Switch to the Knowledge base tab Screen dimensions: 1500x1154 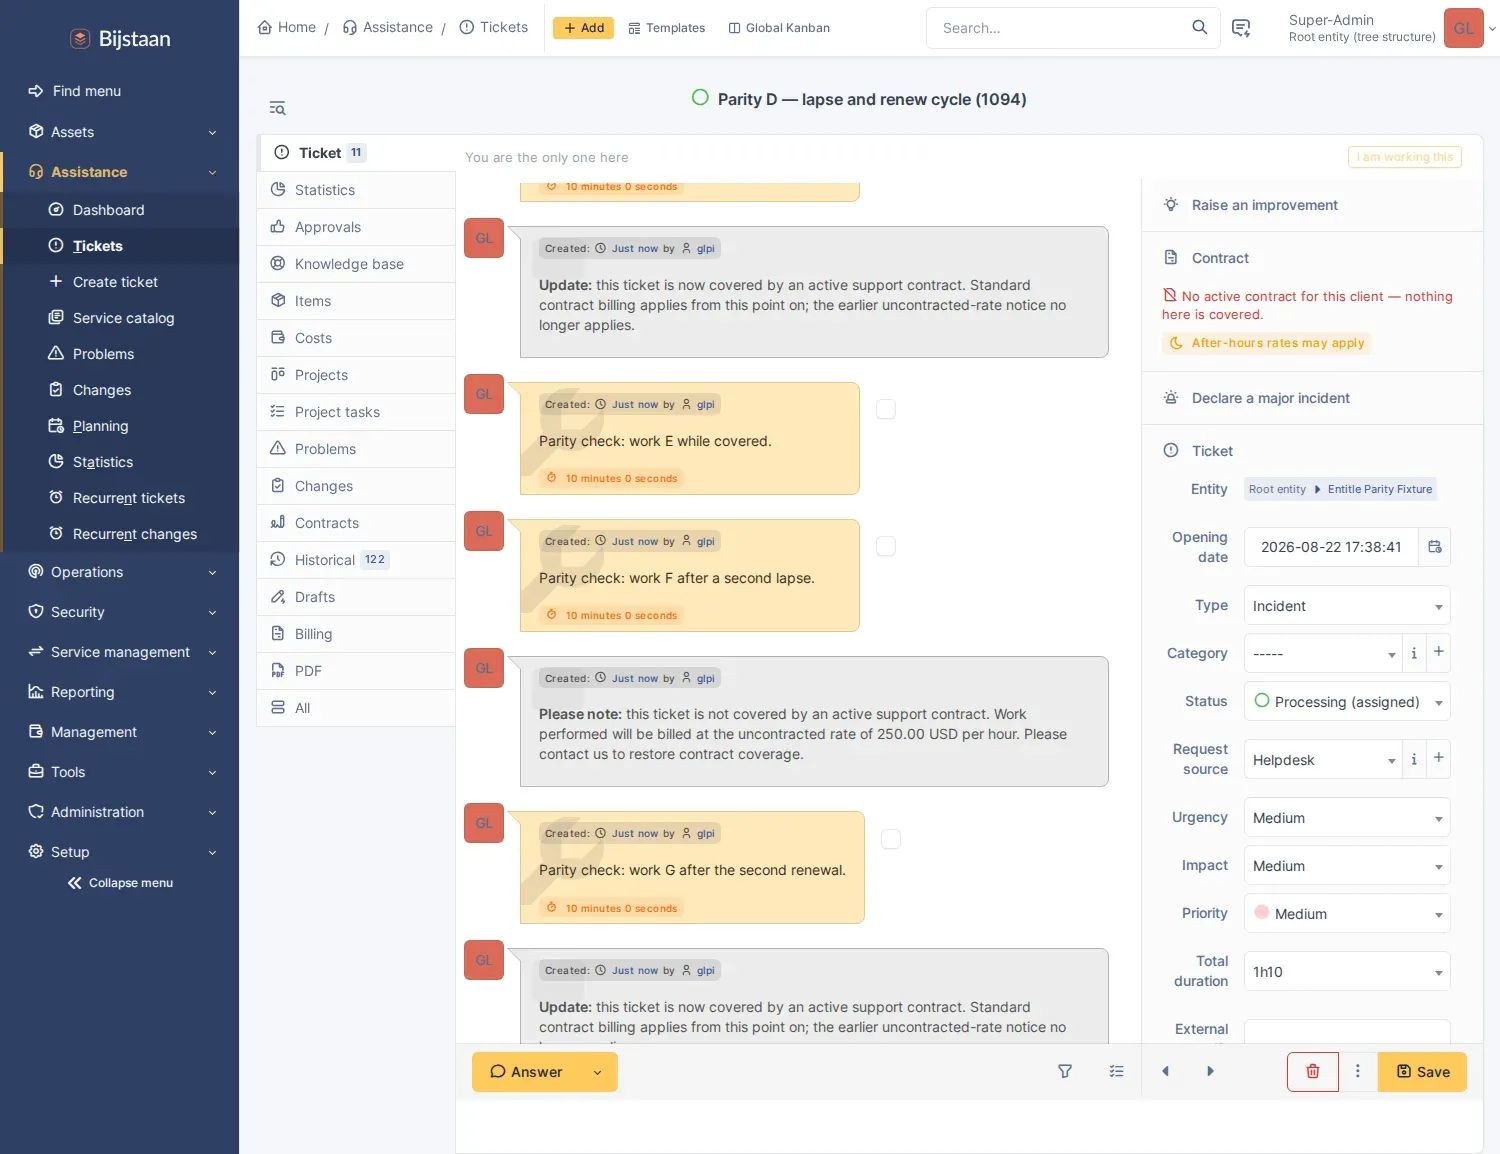[357, 264]
